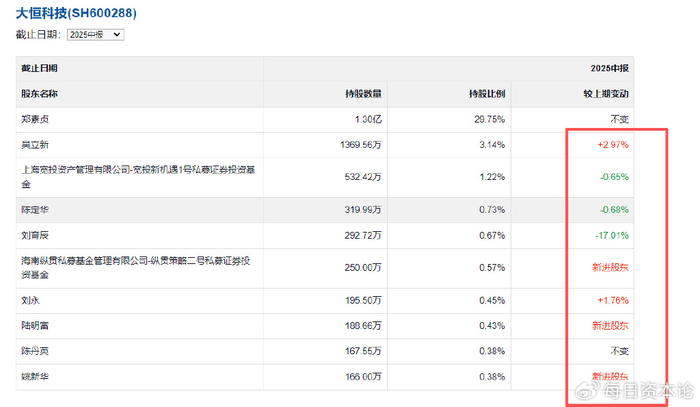The width and height of the screenshot is (700, 407).
Task: Click shareholder name 刘育辰
Action: coord(35,236)
